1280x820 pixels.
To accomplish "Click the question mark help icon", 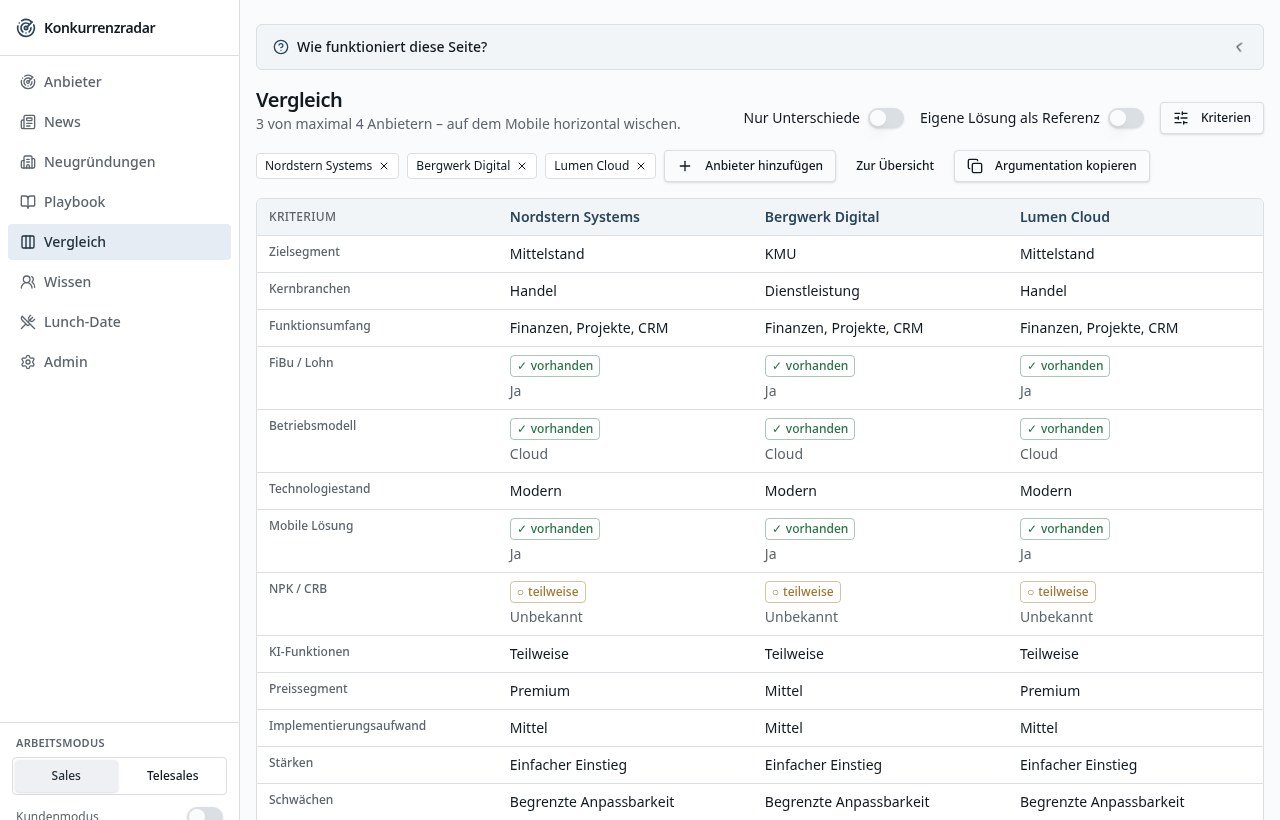I will (281, 47).
